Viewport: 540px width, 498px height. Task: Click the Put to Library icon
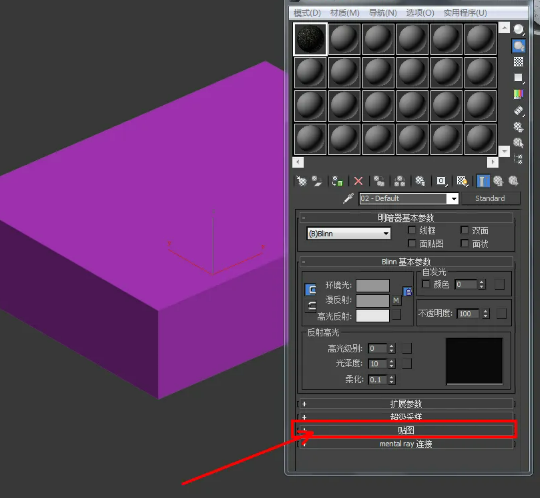pyautogui.click(x=420, y=181)
